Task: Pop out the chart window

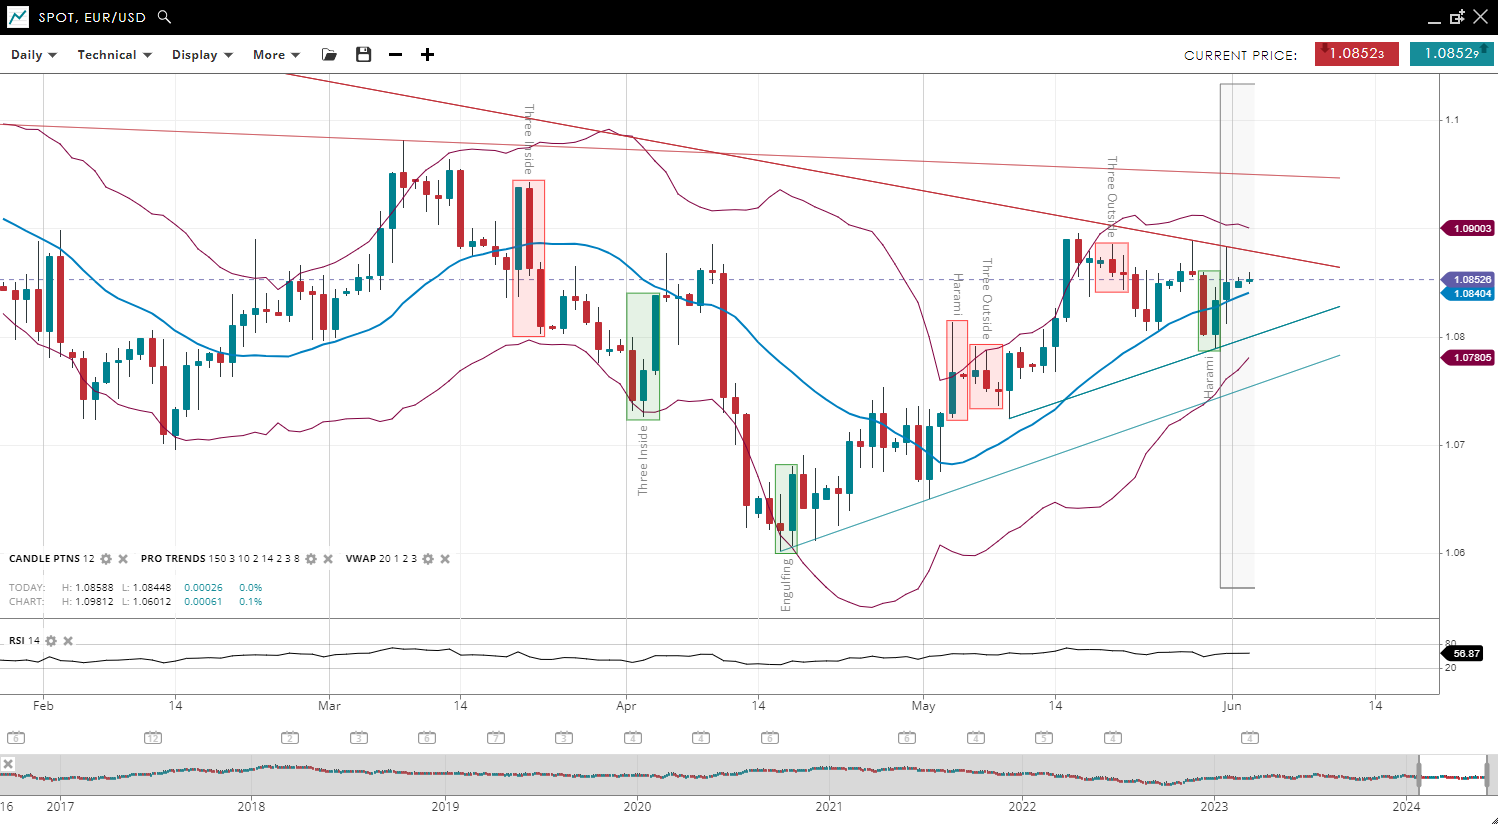Action: [x=1457, y=17]
